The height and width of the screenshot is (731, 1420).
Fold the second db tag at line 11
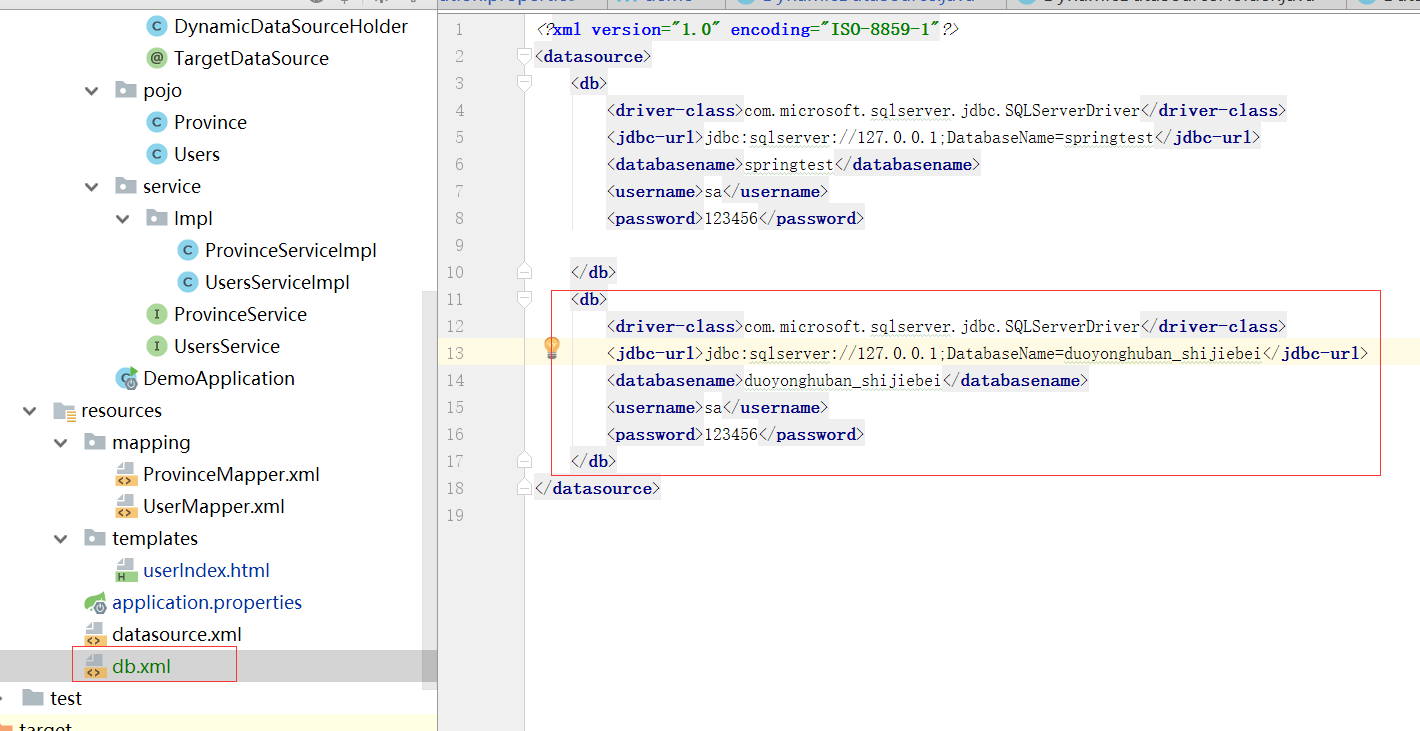point(523,299)
